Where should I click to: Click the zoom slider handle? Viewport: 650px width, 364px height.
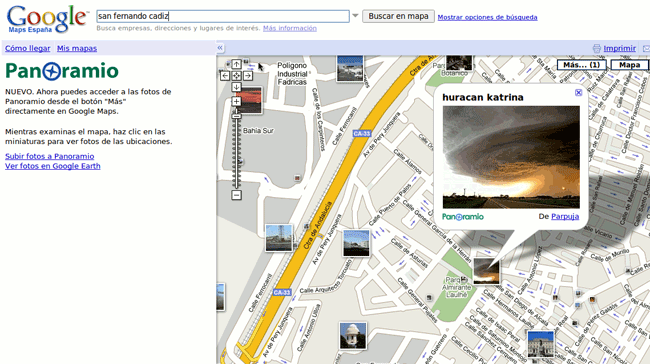236,116
